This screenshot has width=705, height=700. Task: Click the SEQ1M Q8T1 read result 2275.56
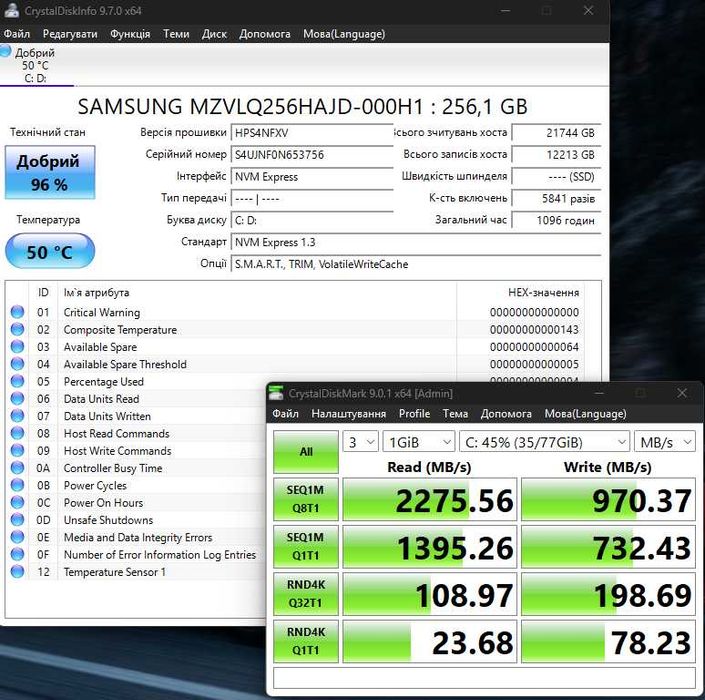tap(430, 499)
